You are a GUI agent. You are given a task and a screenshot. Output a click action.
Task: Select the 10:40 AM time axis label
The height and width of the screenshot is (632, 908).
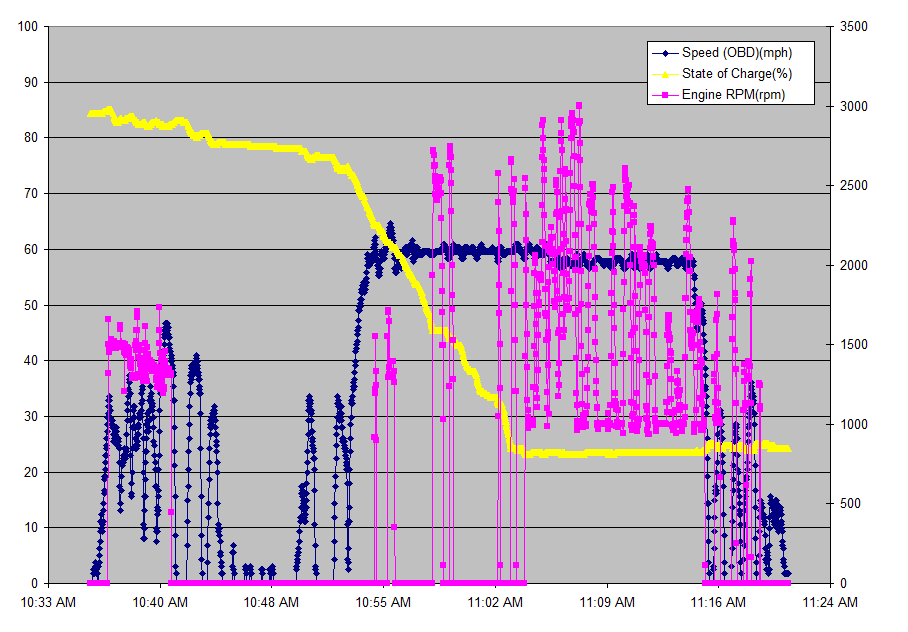pyautogui.click(x=160, y=602)
